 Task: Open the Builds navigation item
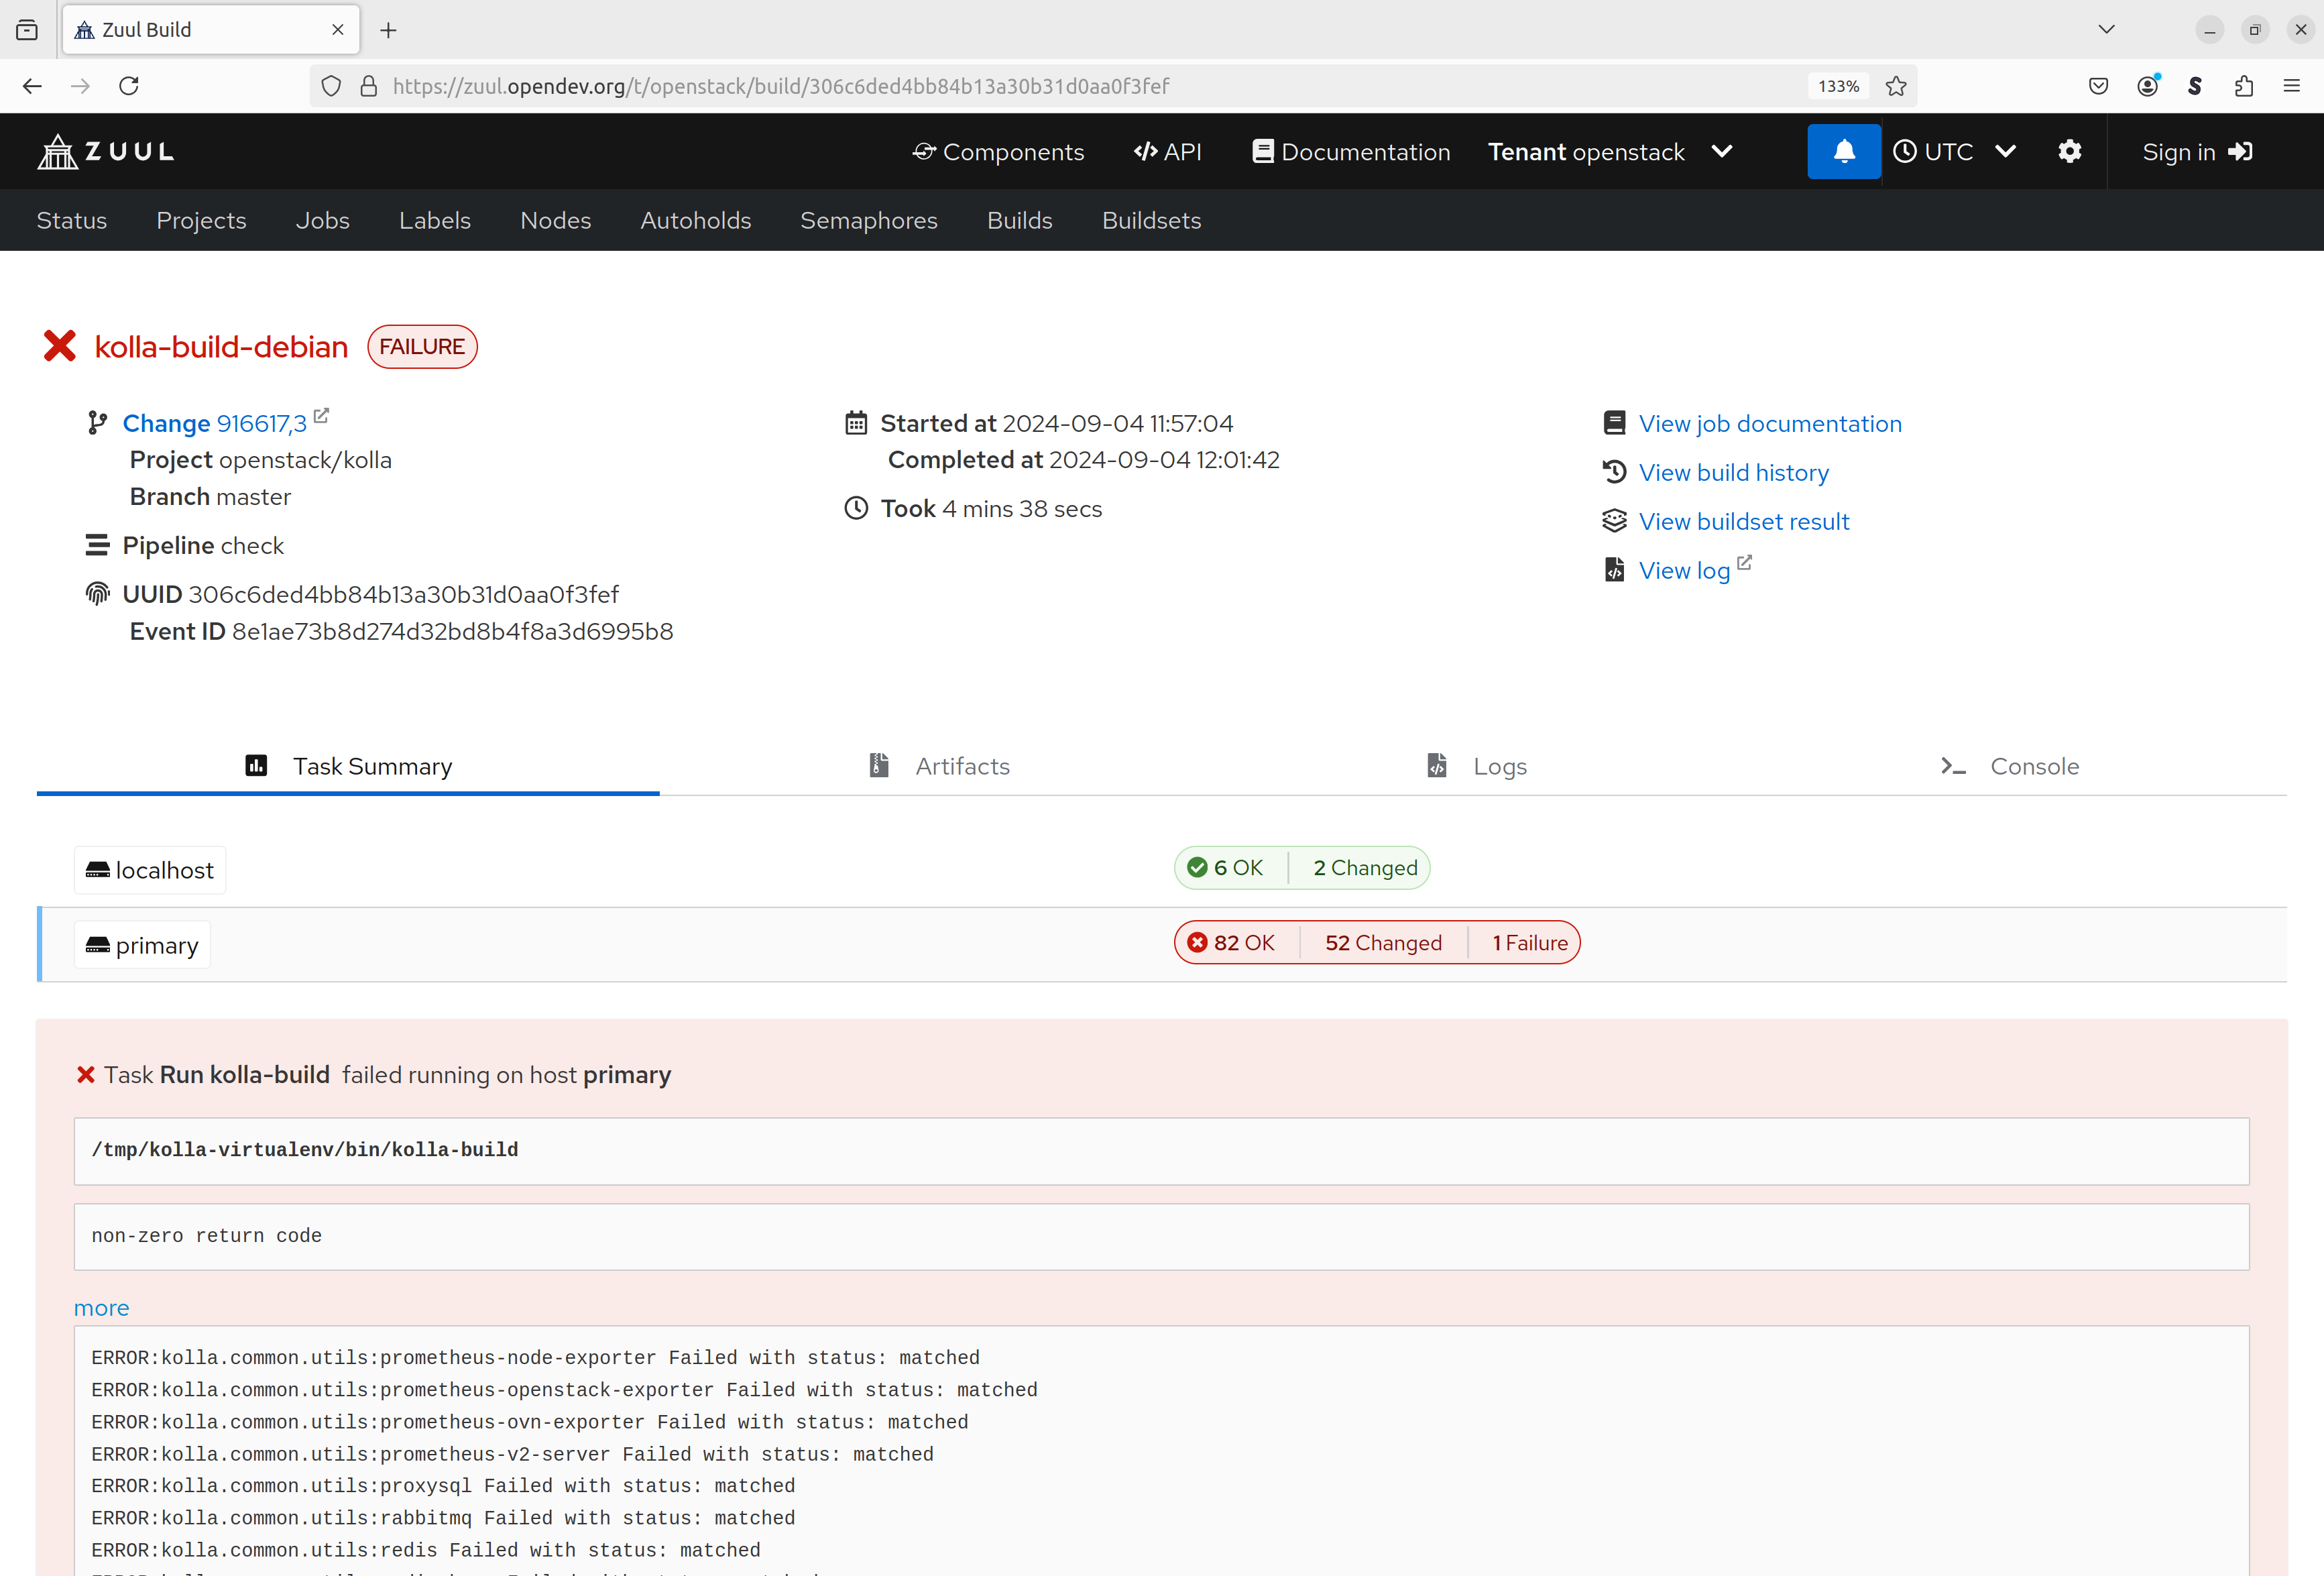tap(1019, 220)
